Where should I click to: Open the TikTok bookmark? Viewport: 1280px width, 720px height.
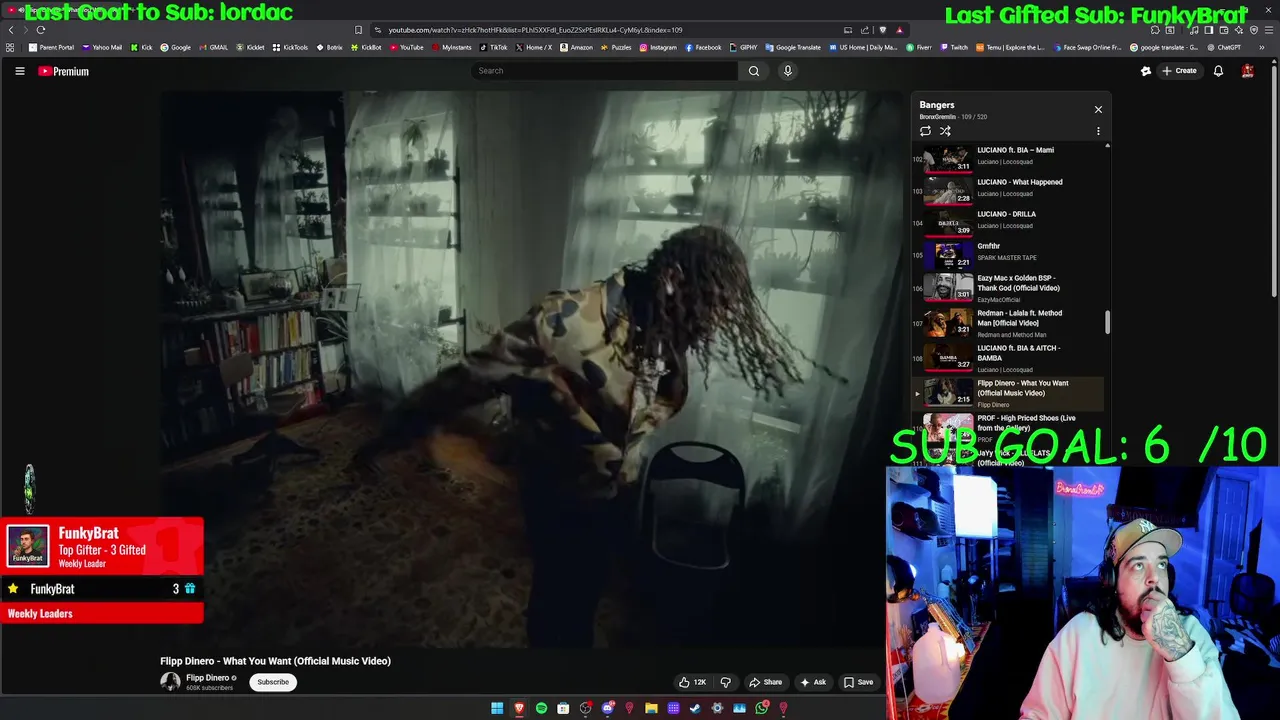[x=493, y=47]
